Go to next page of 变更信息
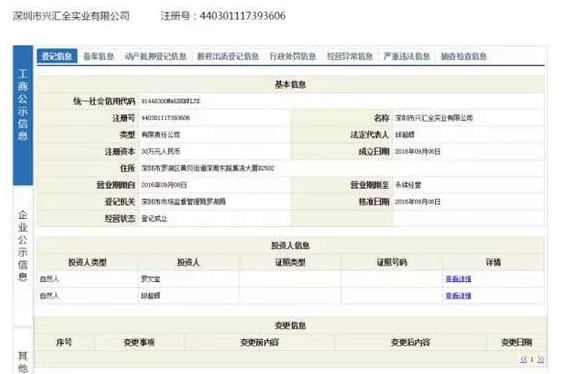The width and height of the screenshot is (567, 374). [541, 359]
